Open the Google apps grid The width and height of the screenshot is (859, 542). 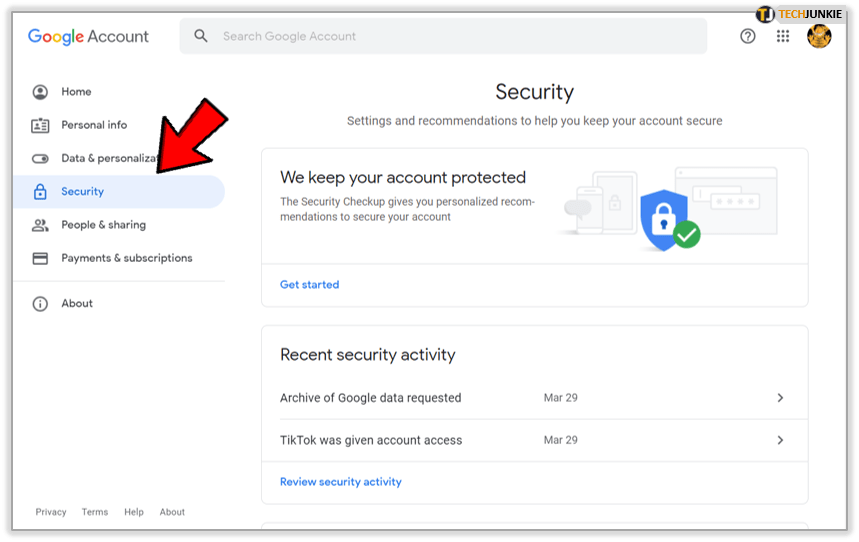click(x=783, y=36)
